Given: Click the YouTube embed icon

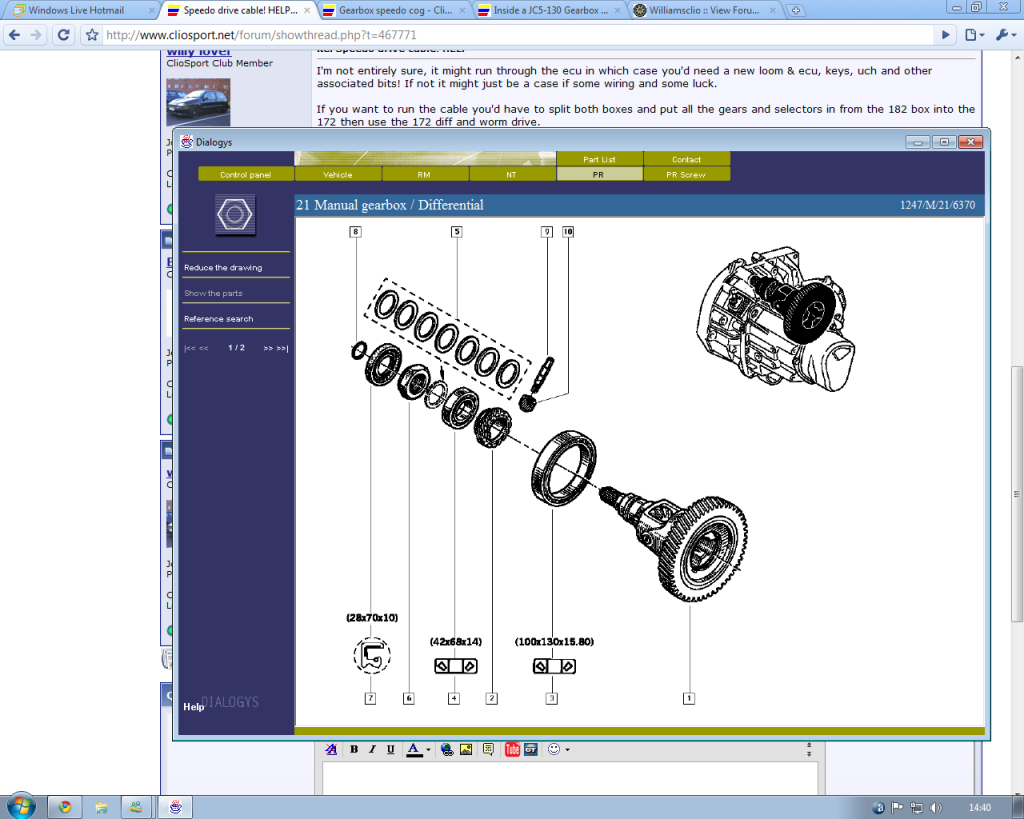Looking at the screenshot, I should click(512, 749).
